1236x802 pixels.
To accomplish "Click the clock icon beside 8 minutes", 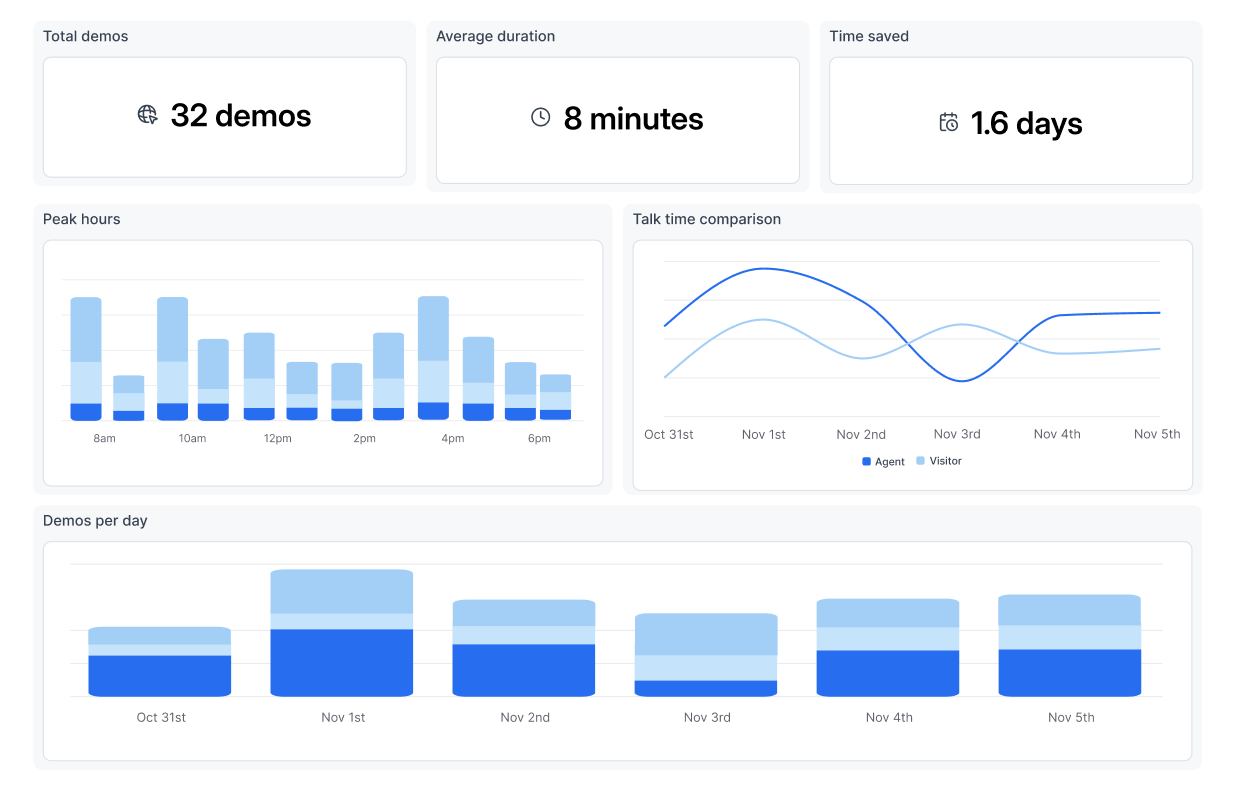I will 540,118.
